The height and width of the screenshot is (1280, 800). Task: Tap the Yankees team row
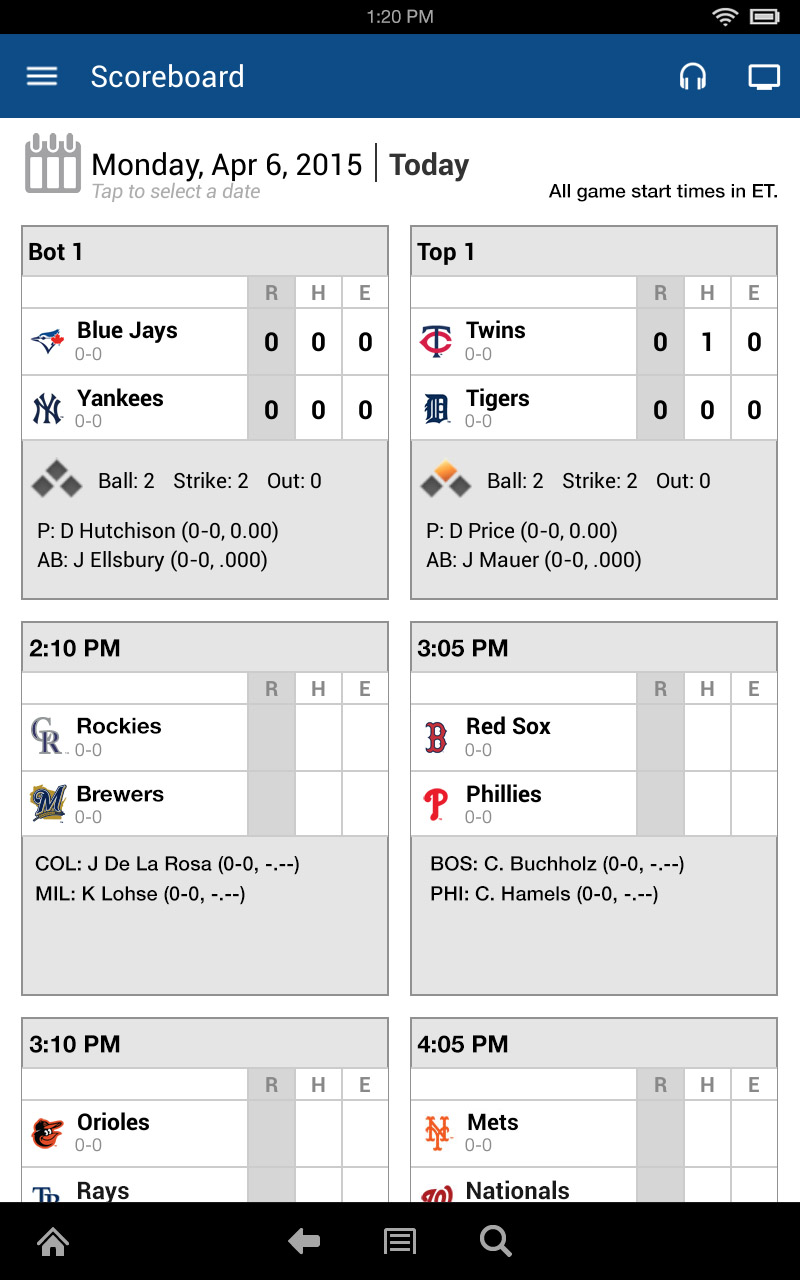pos(134,407)
